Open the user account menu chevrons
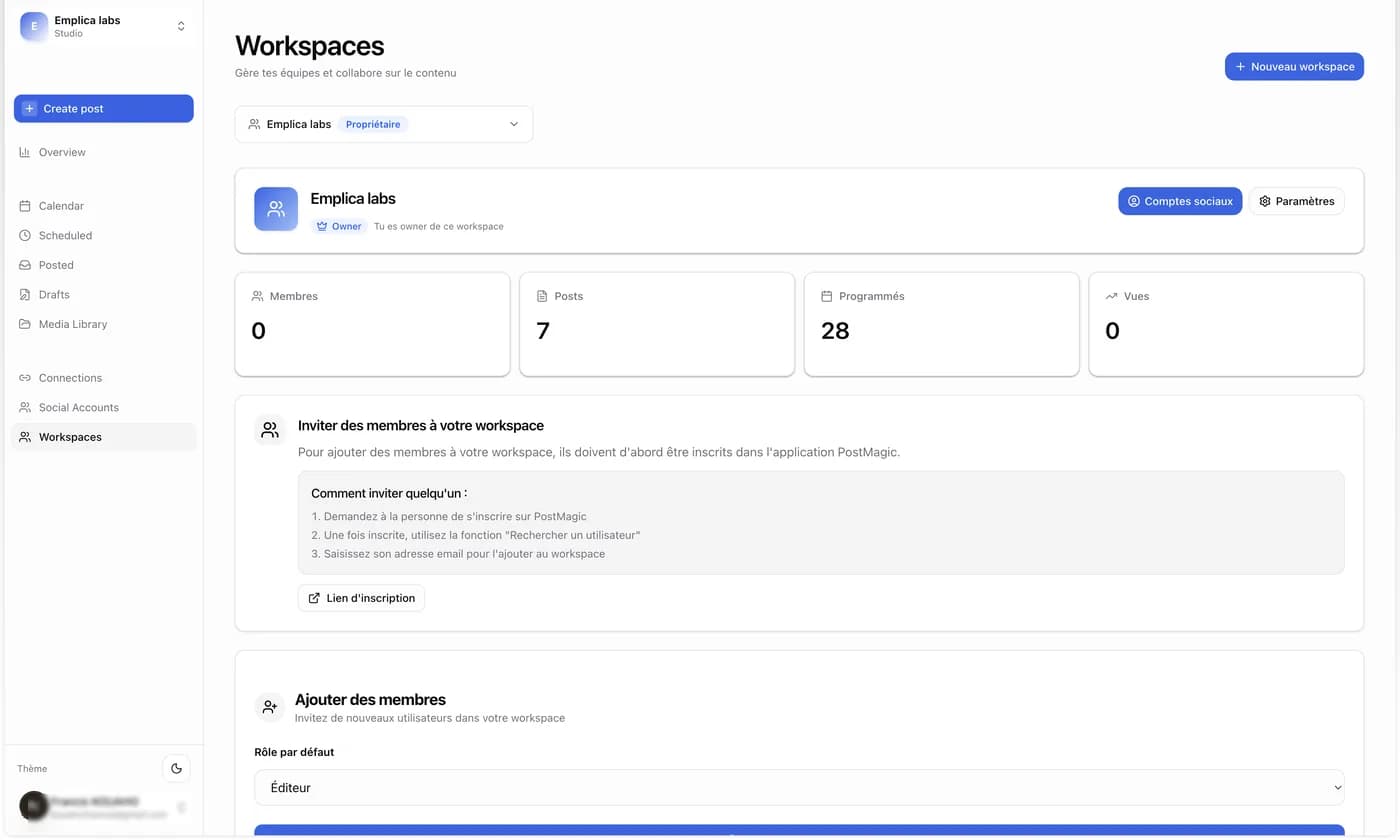Viewport: 1400px width, 840px height. (181, 807)
